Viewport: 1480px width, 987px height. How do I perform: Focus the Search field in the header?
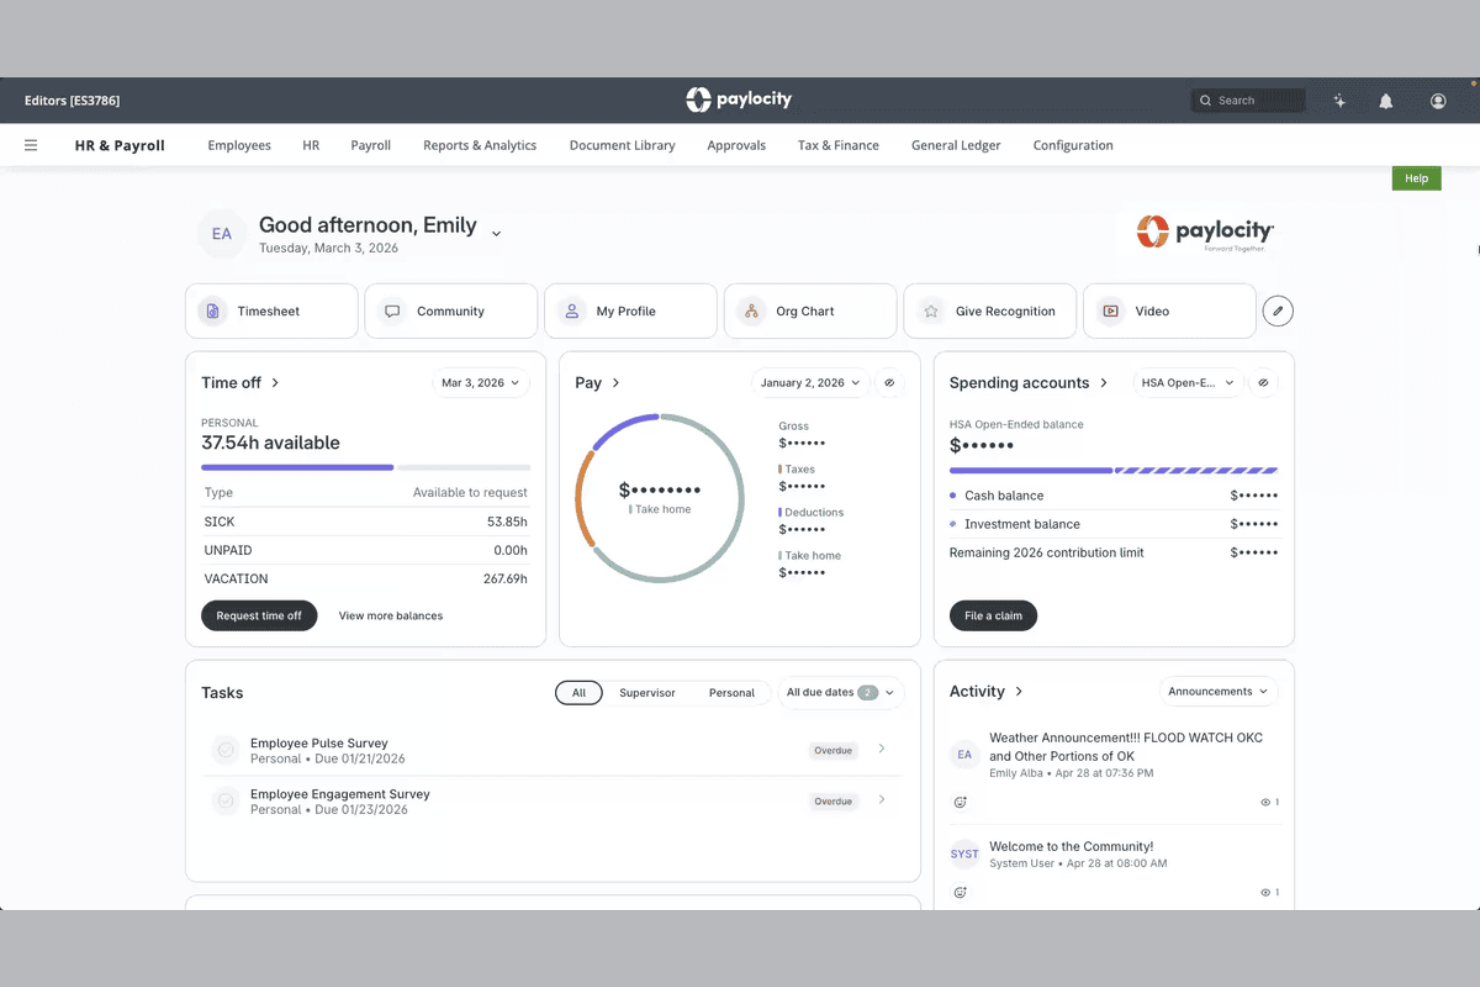pyautogui.click(x=1248, y=101)
